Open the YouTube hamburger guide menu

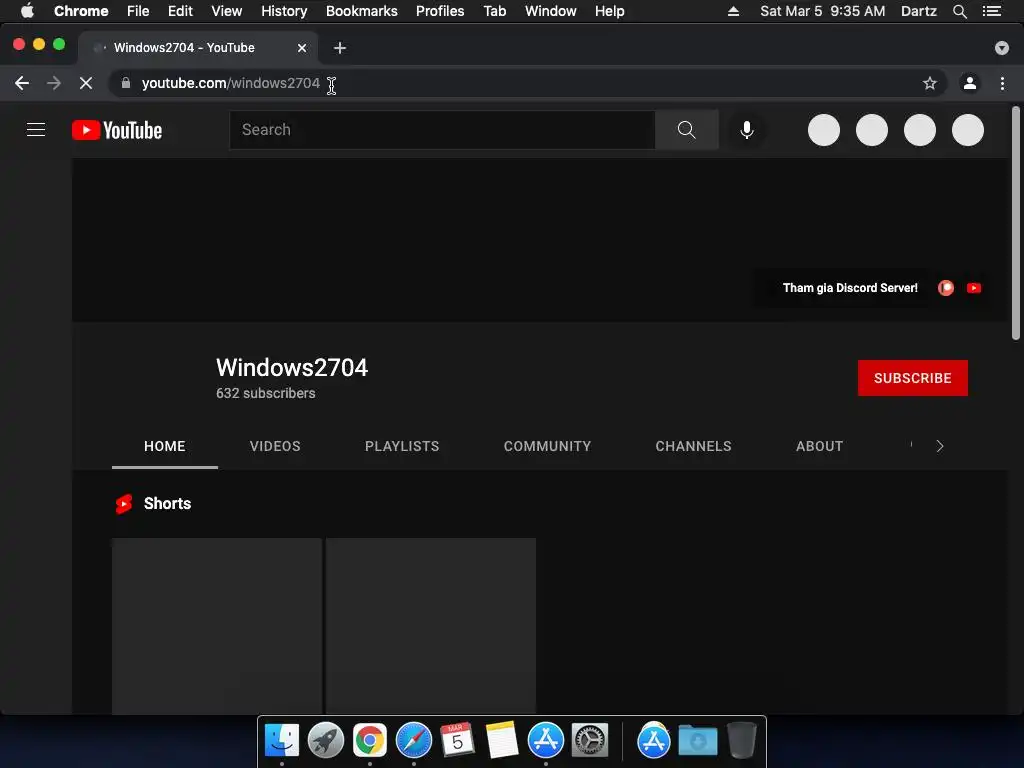36,130
